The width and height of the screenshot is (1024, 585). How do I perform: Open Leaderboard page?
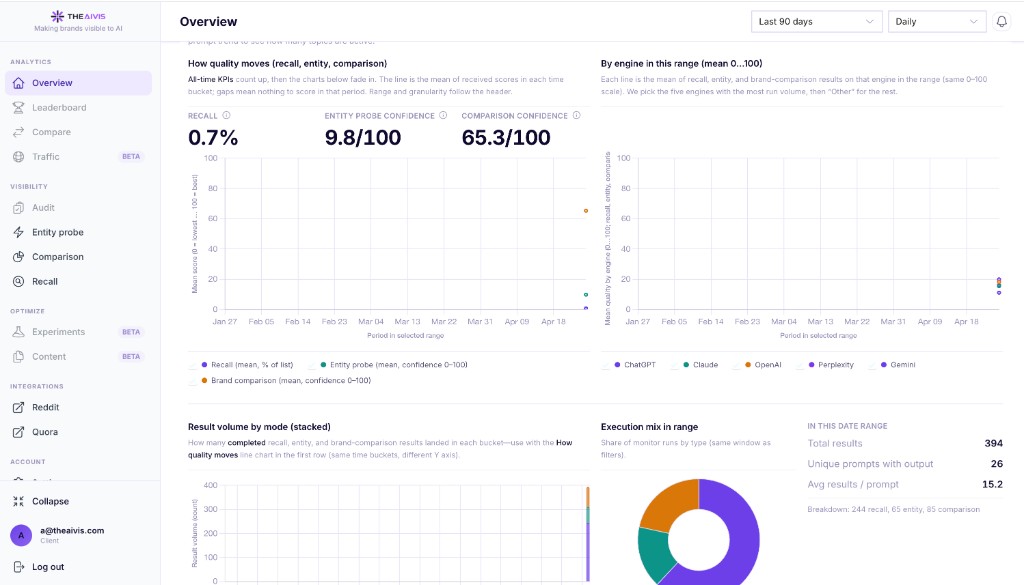coord(78,108)
